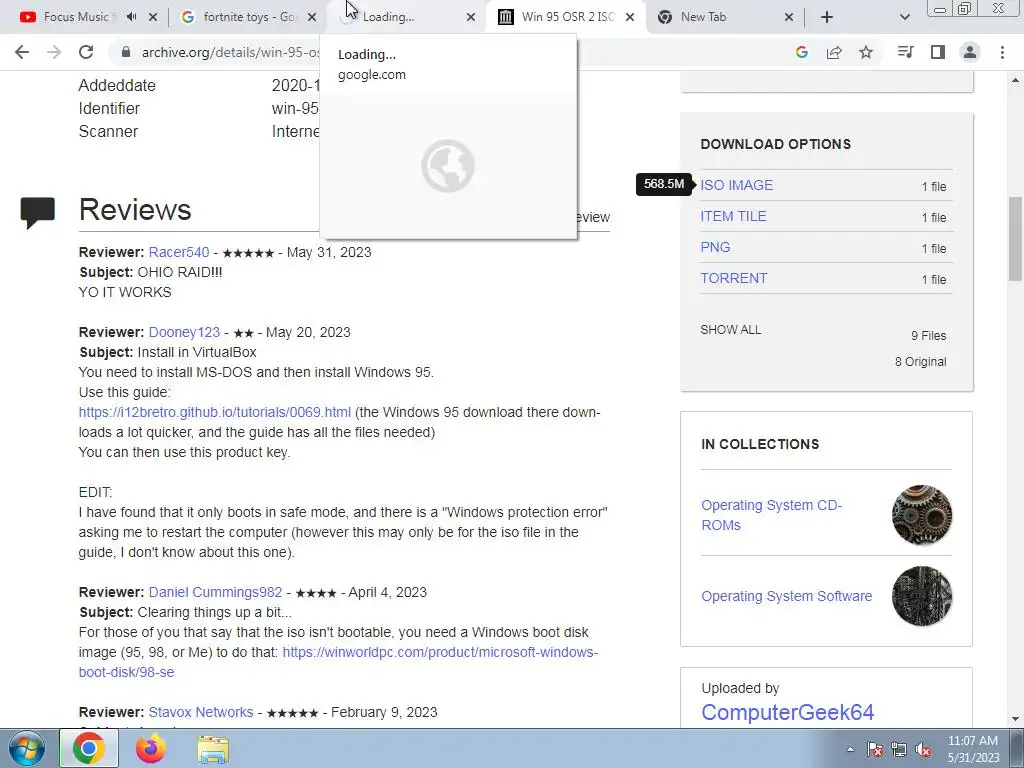Close the Loading tab

click(x=471, y=17)
